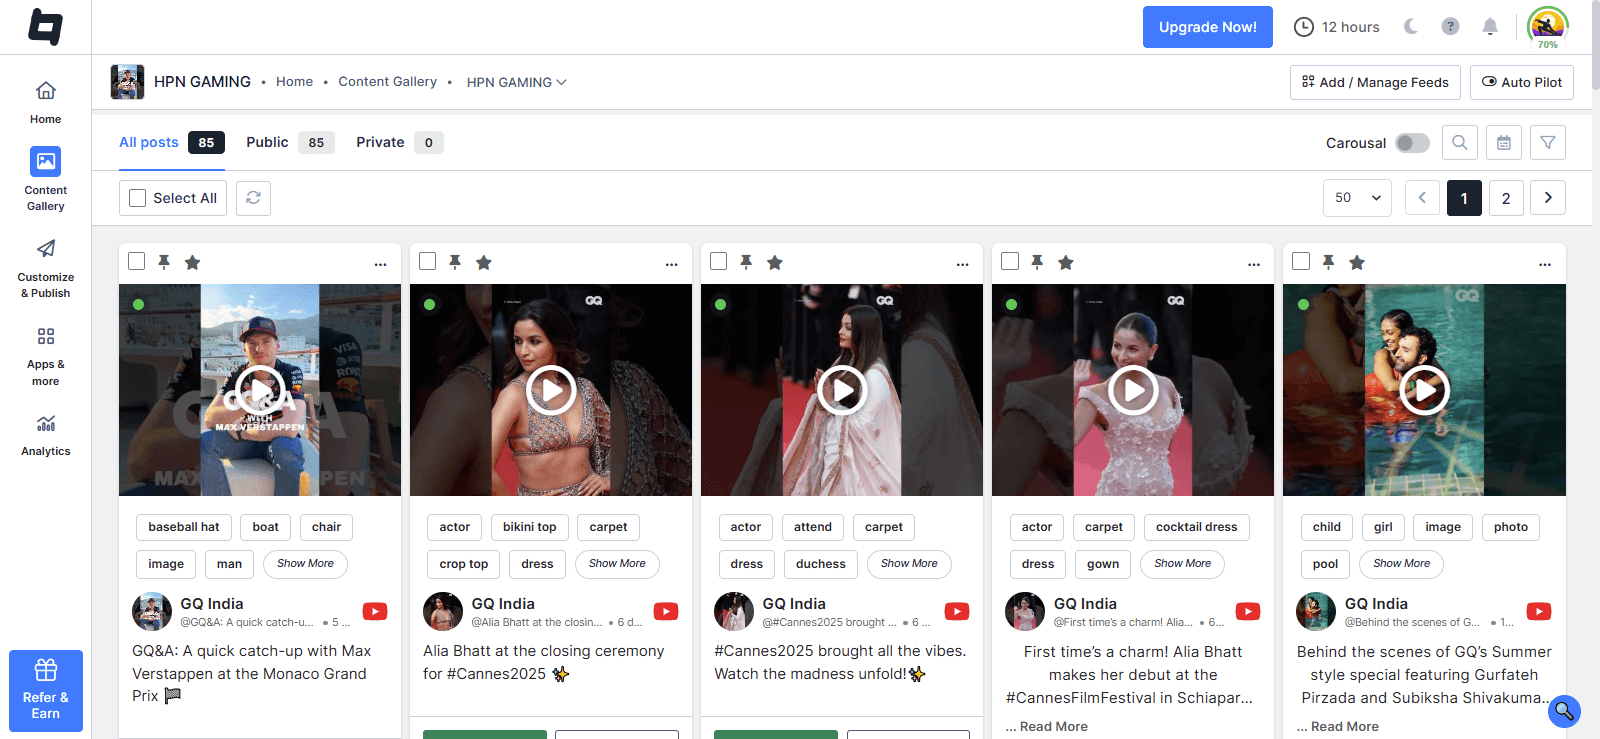Click the 'cocktail dress' tag

(1196, 527)
